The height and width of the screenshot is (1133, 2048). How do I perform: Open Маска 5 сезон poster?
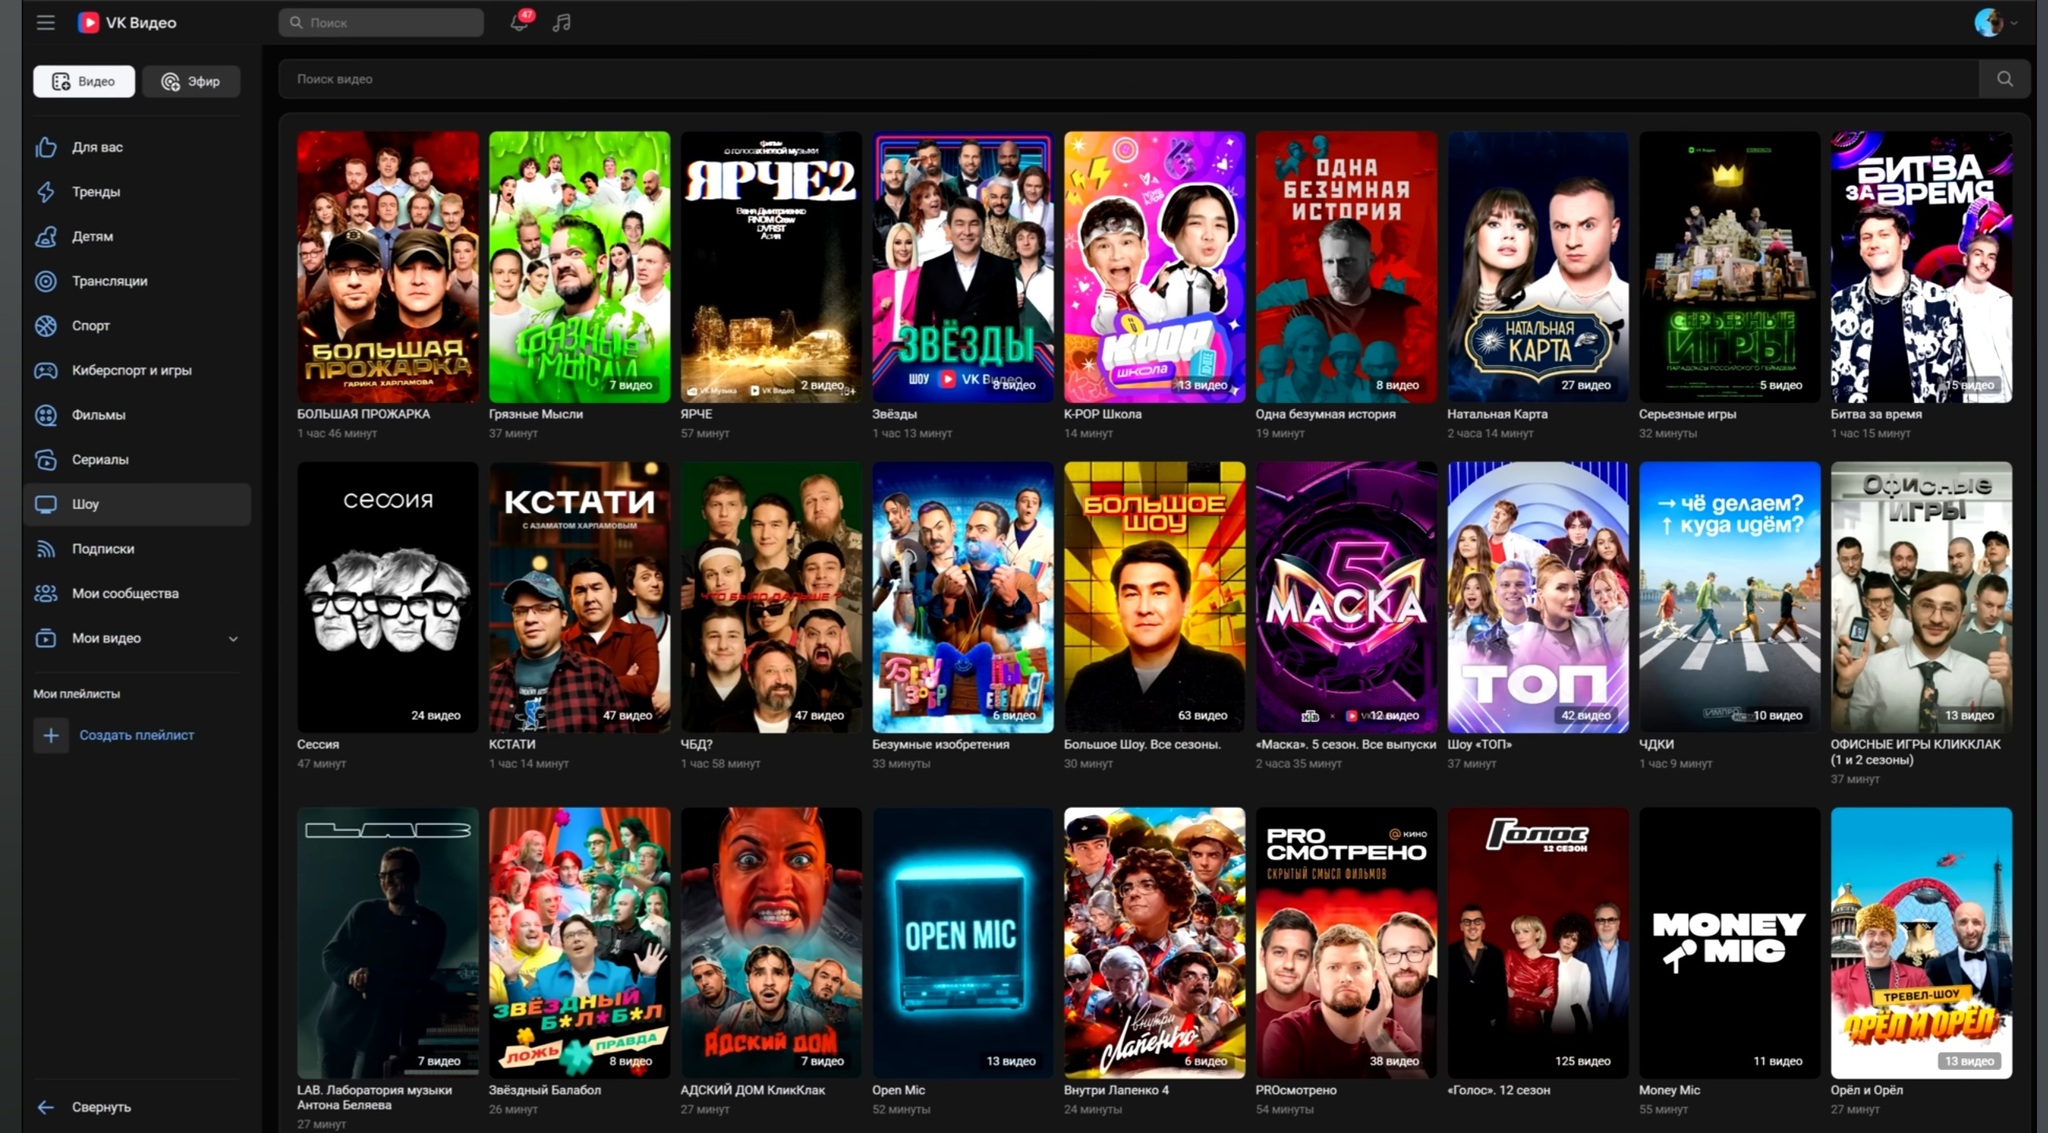pyautogui.click(x=1346, y=597)
